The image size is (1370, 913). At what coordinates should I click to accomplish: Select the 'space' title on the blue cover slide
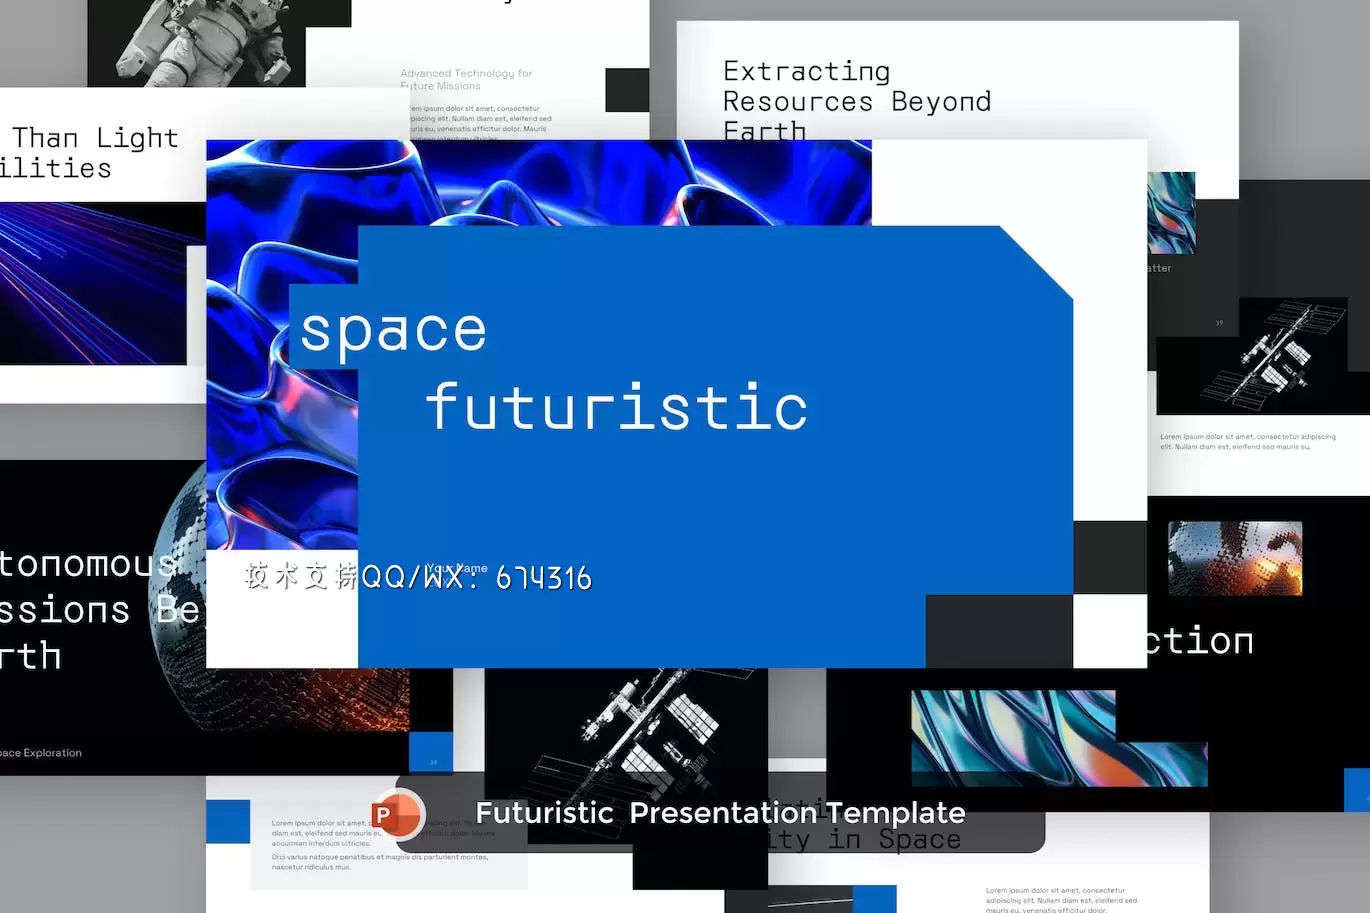(393, 330)
